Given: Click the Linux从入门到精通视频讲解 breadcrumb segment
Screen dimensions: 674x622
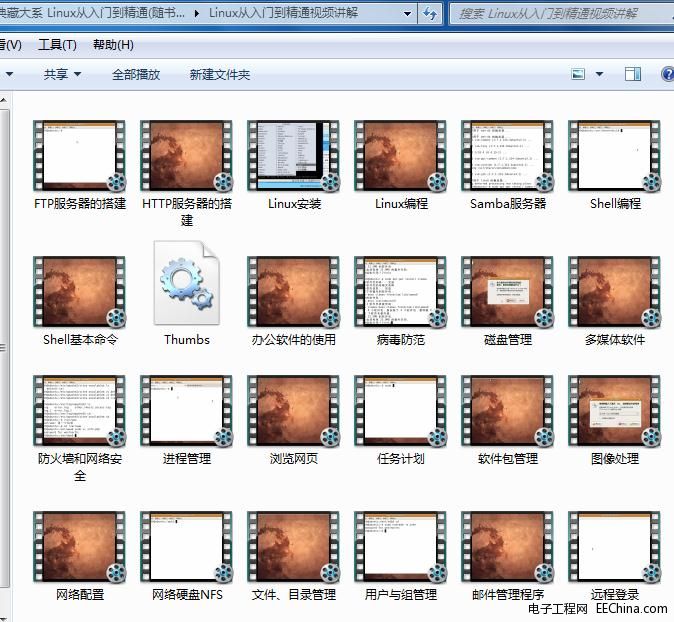Looking at the screenshot, I should [283, 14].
